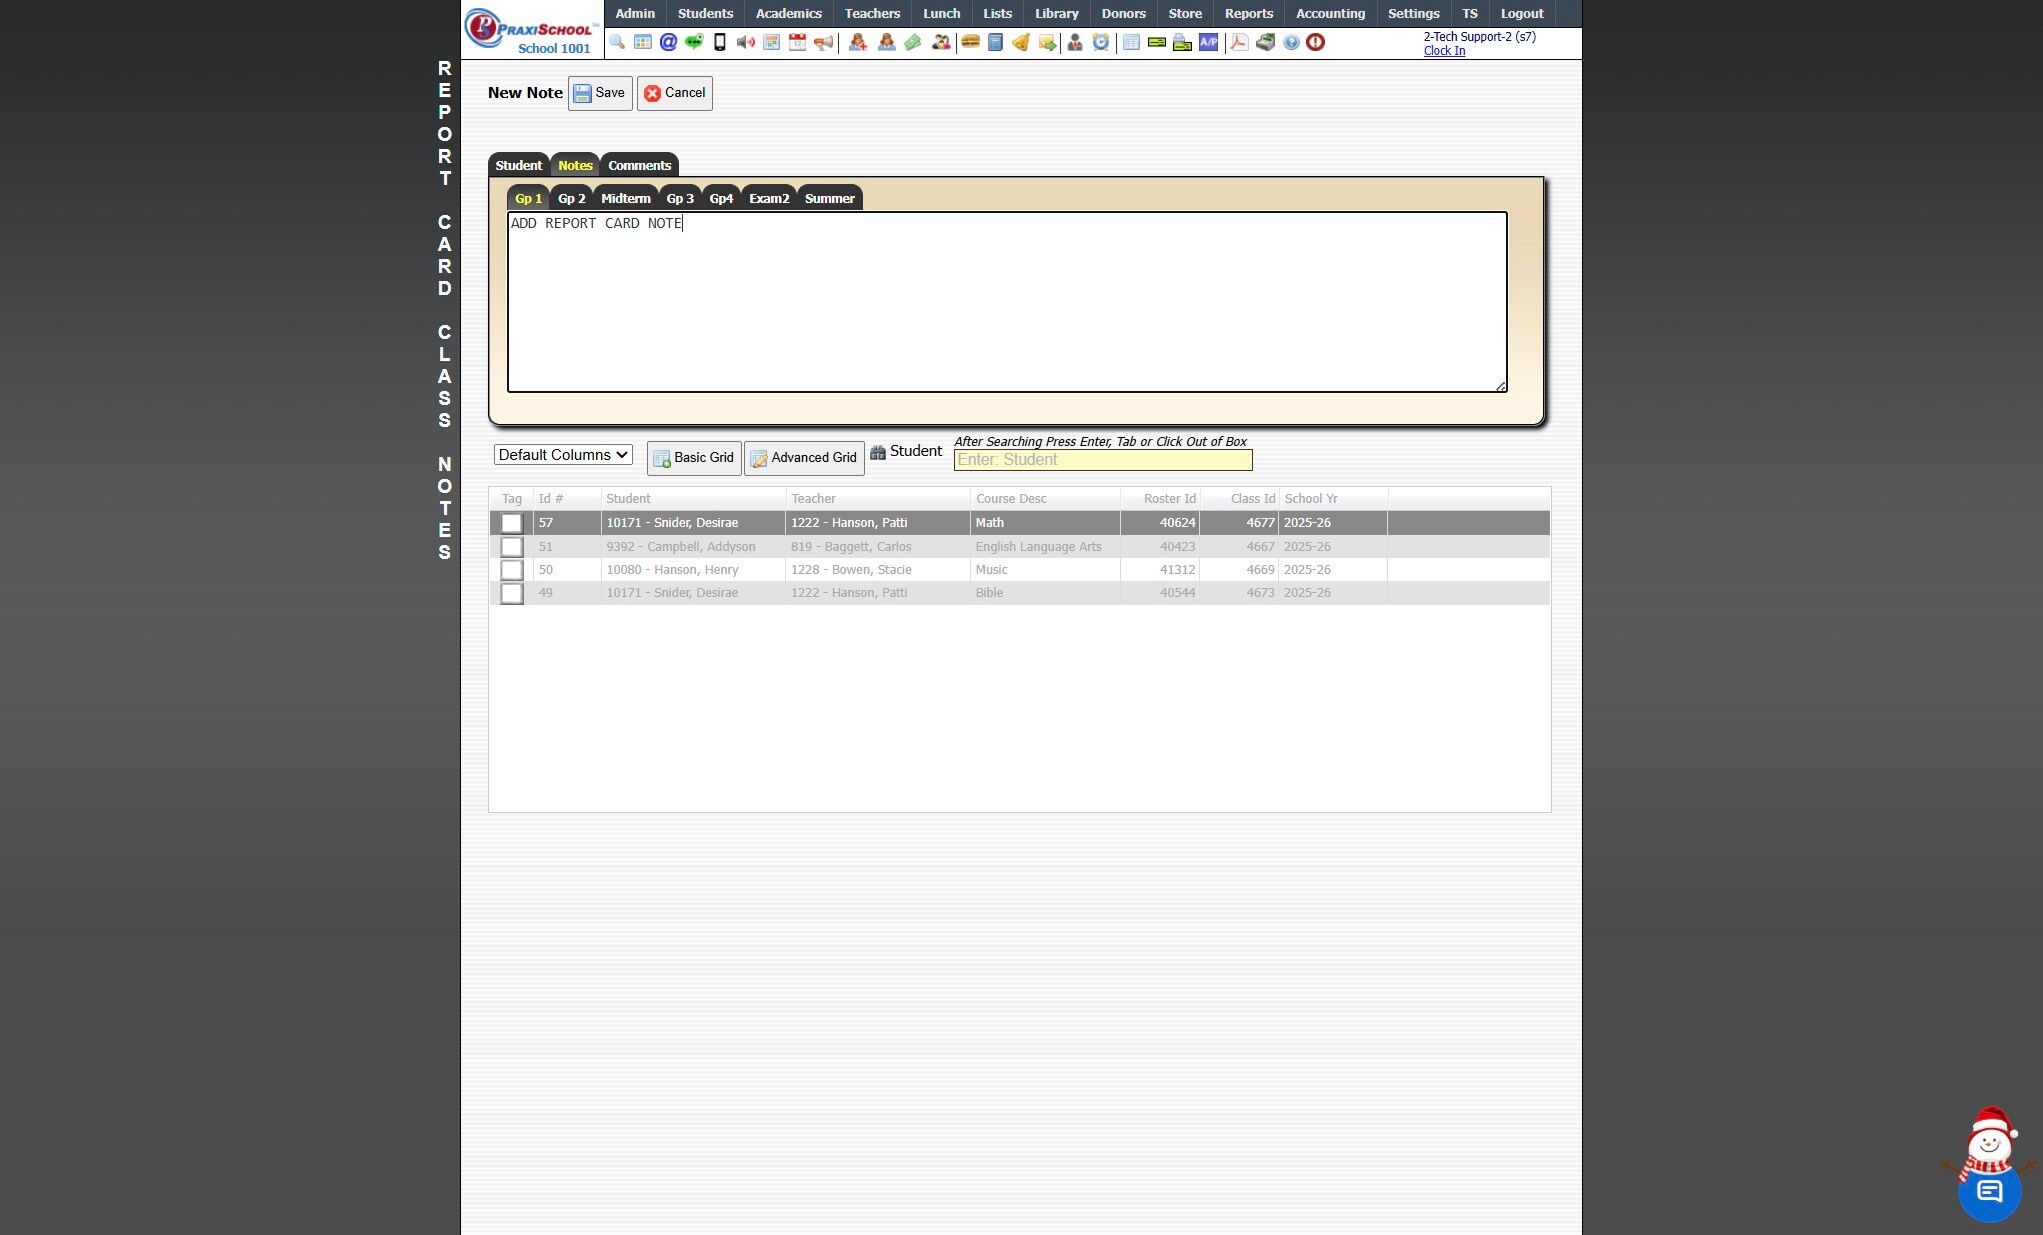Viewport: 2043px width, 1235px height.
Task: Open the Reports menu
Action: (x=1248, y=13)
